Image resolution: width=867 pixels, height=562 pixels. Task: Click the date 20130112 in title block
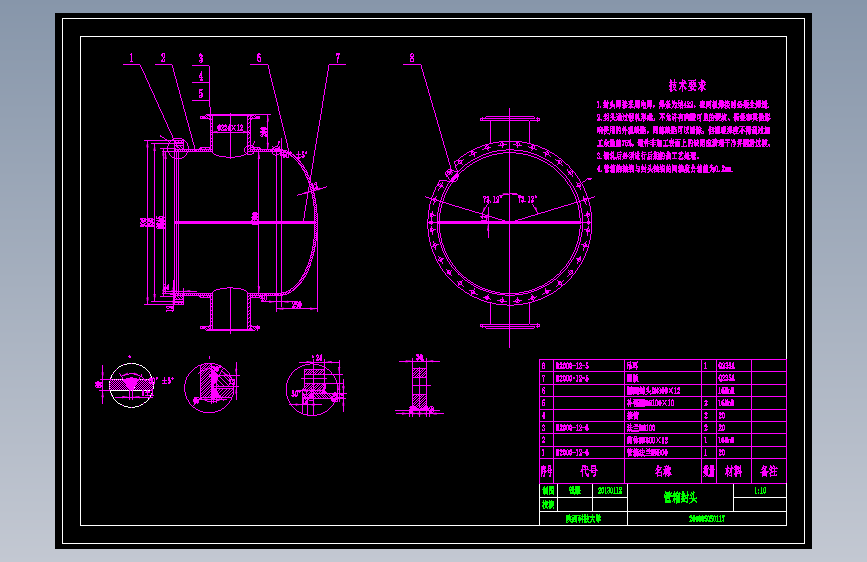pos(610,491)
